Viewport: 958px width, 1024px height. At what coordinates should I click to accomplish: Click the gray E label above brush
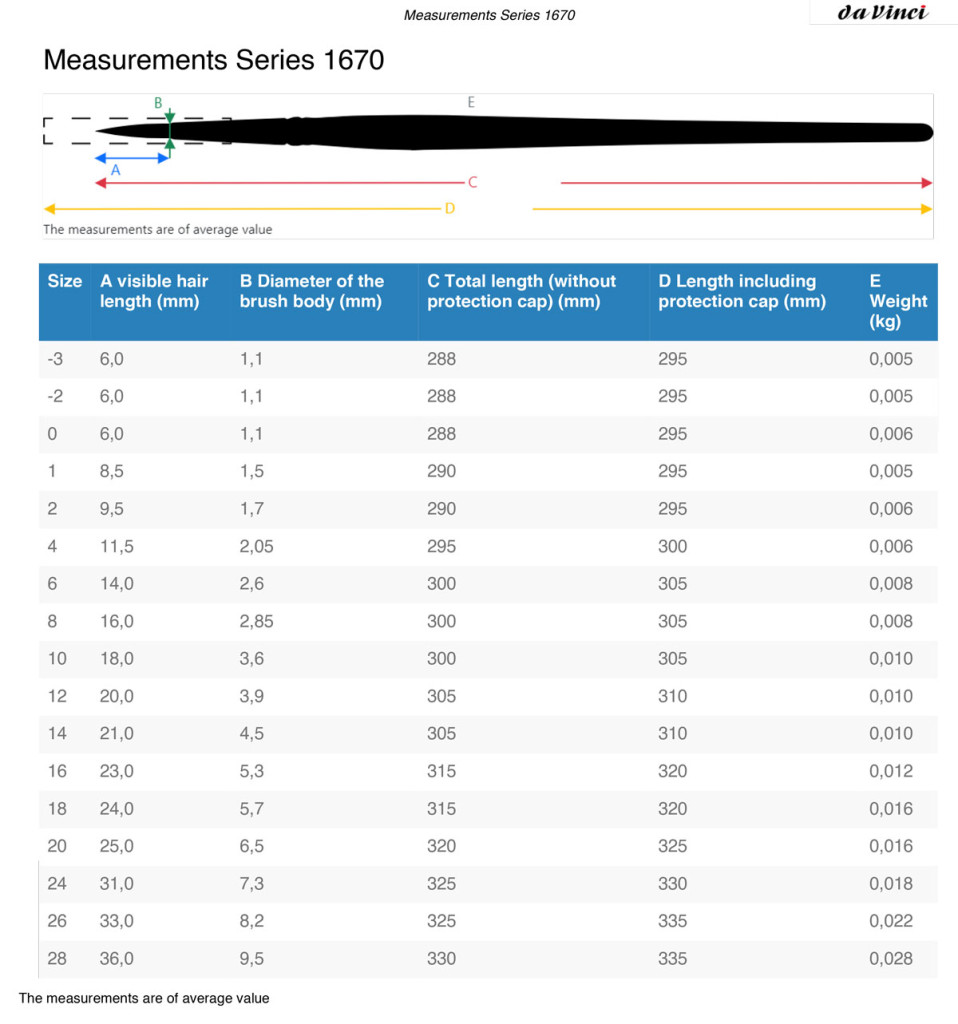tap(470, 102)
